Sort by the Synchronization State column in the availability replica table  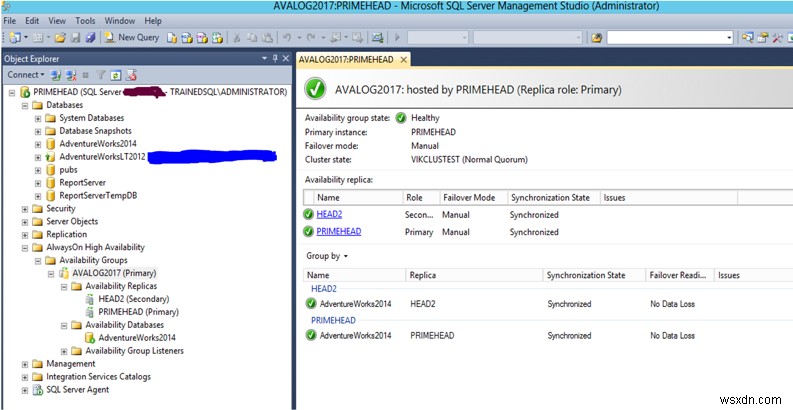(553, 198)
